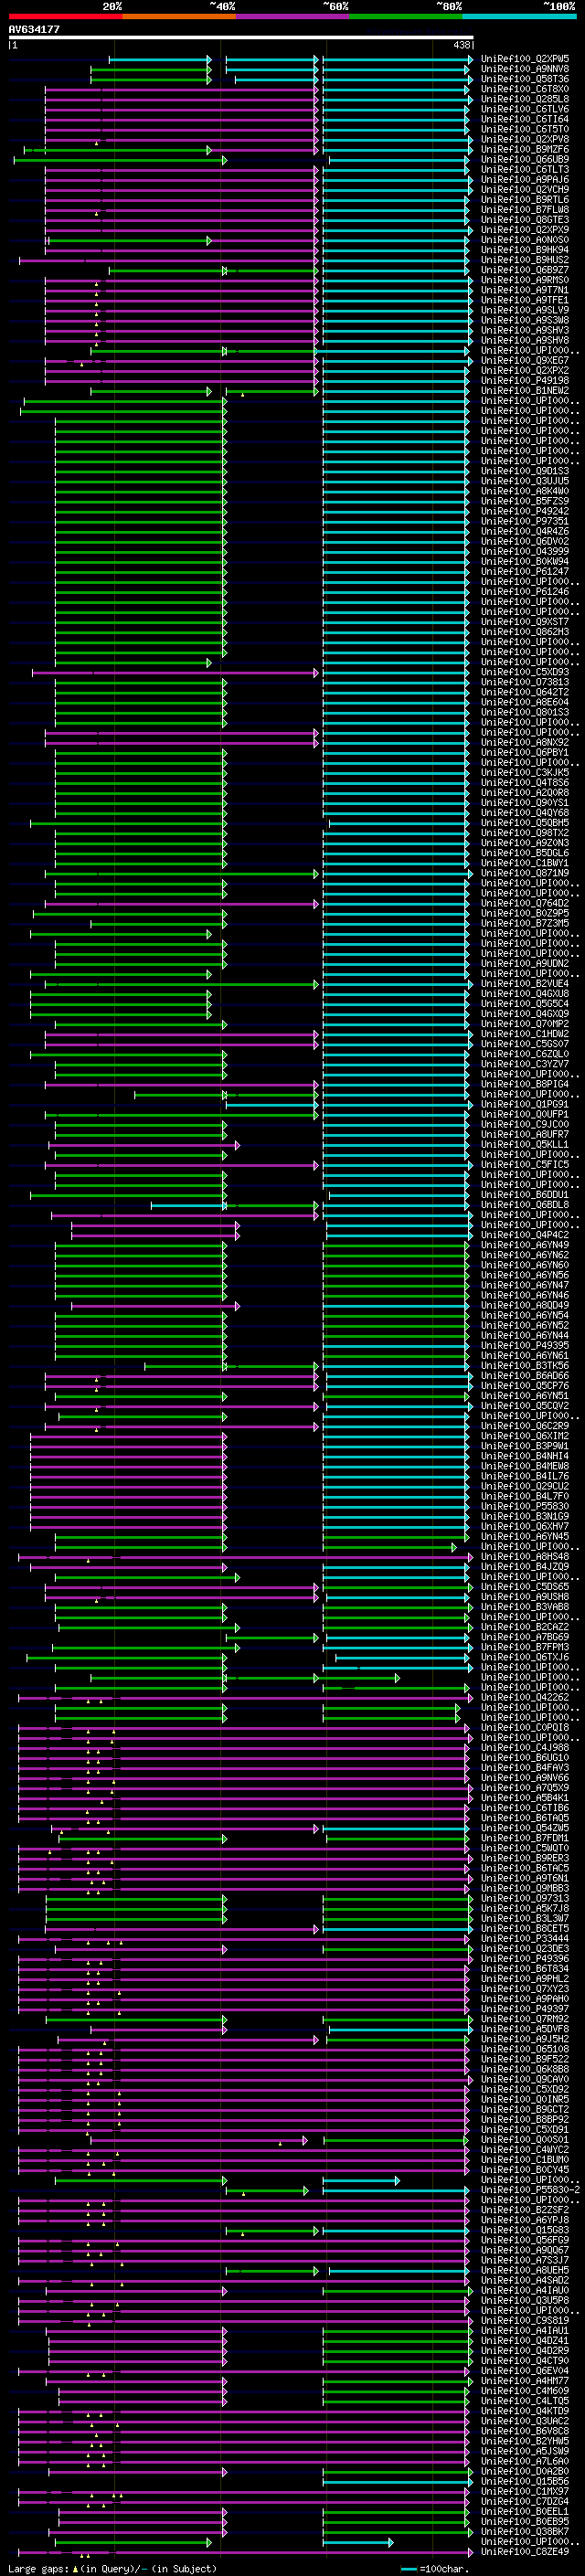Select hit UniRef100_P97351
Image resolution: width=585 pixels, height=2576 pixels.
pyautogui.click(x=524, y=521)
